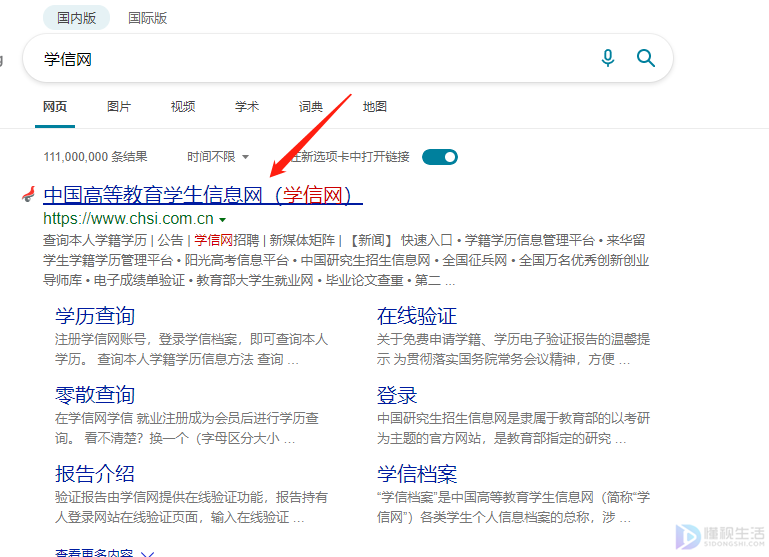Select the 视频 search tab
The image size is (769, 557).
click(183, 106)
